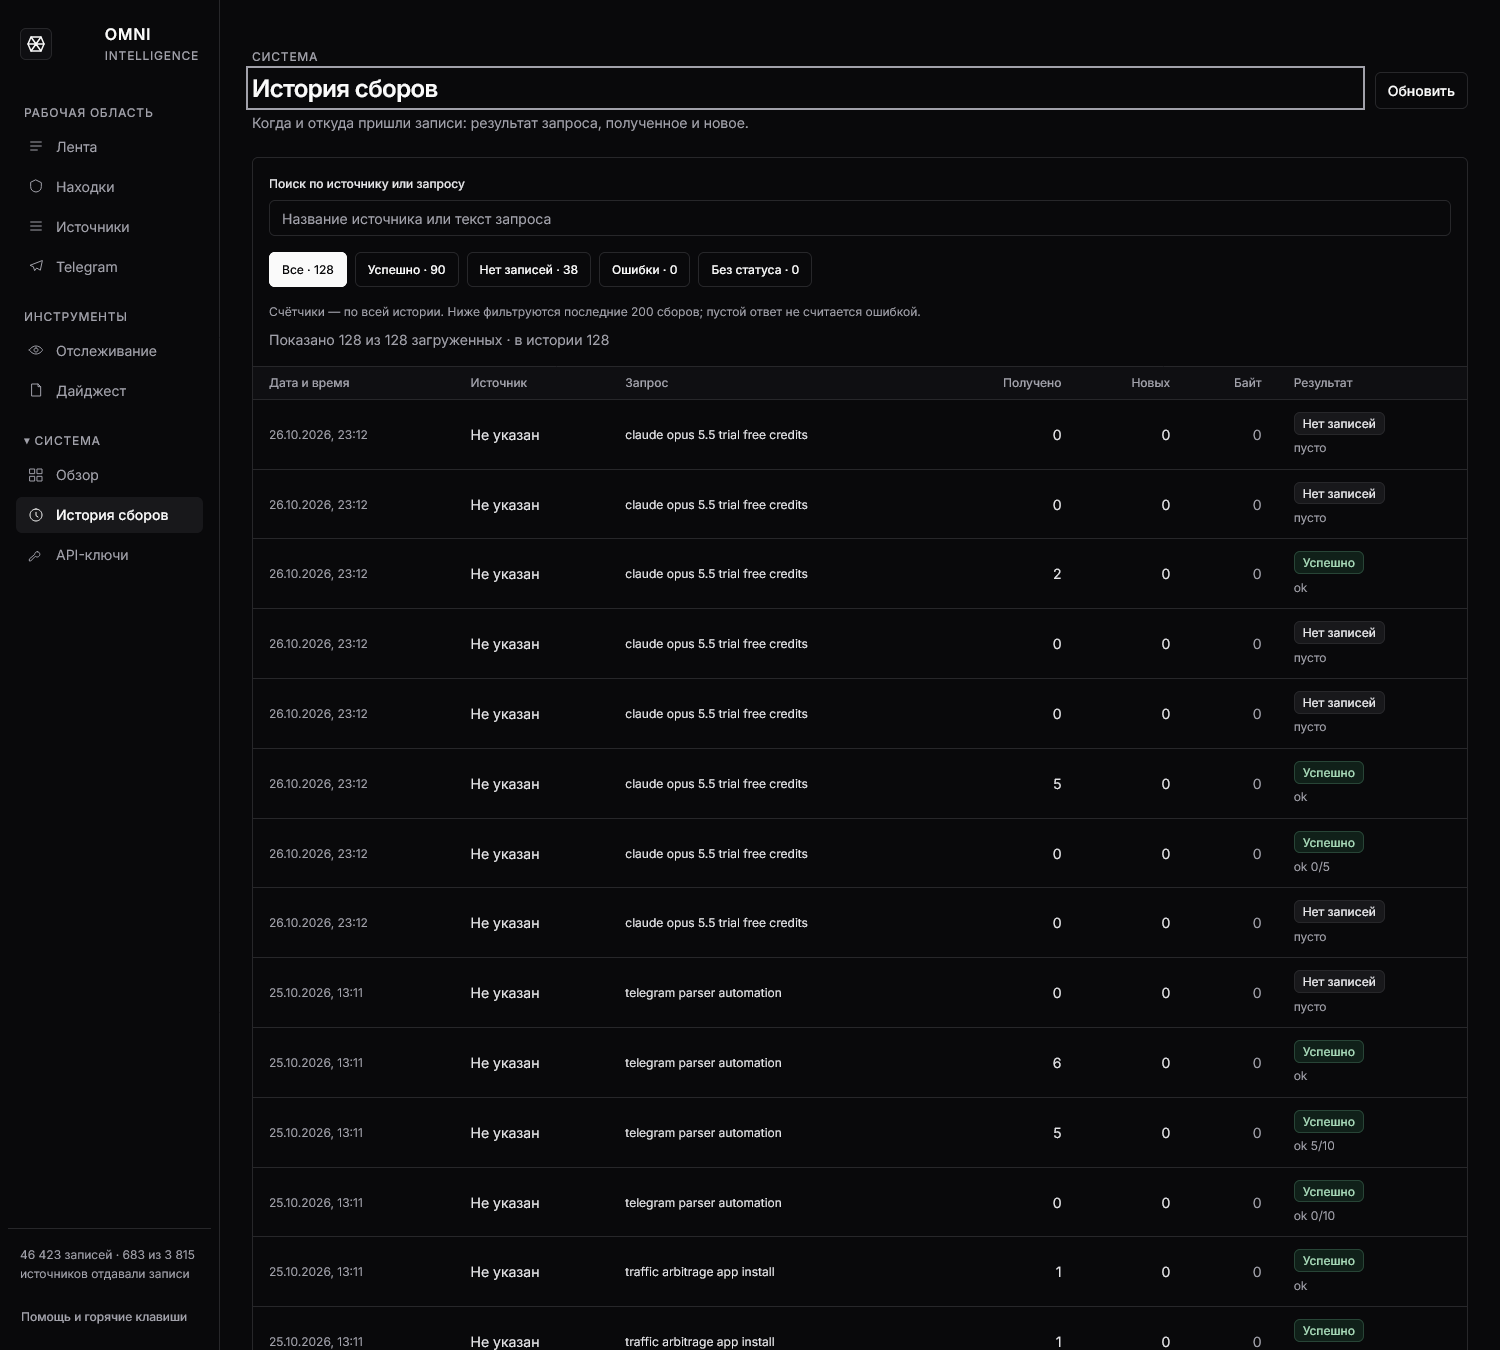Screen dimensions: 1500x1350
Task: Filter by Нет записей · 38
Action: [528, 270]
